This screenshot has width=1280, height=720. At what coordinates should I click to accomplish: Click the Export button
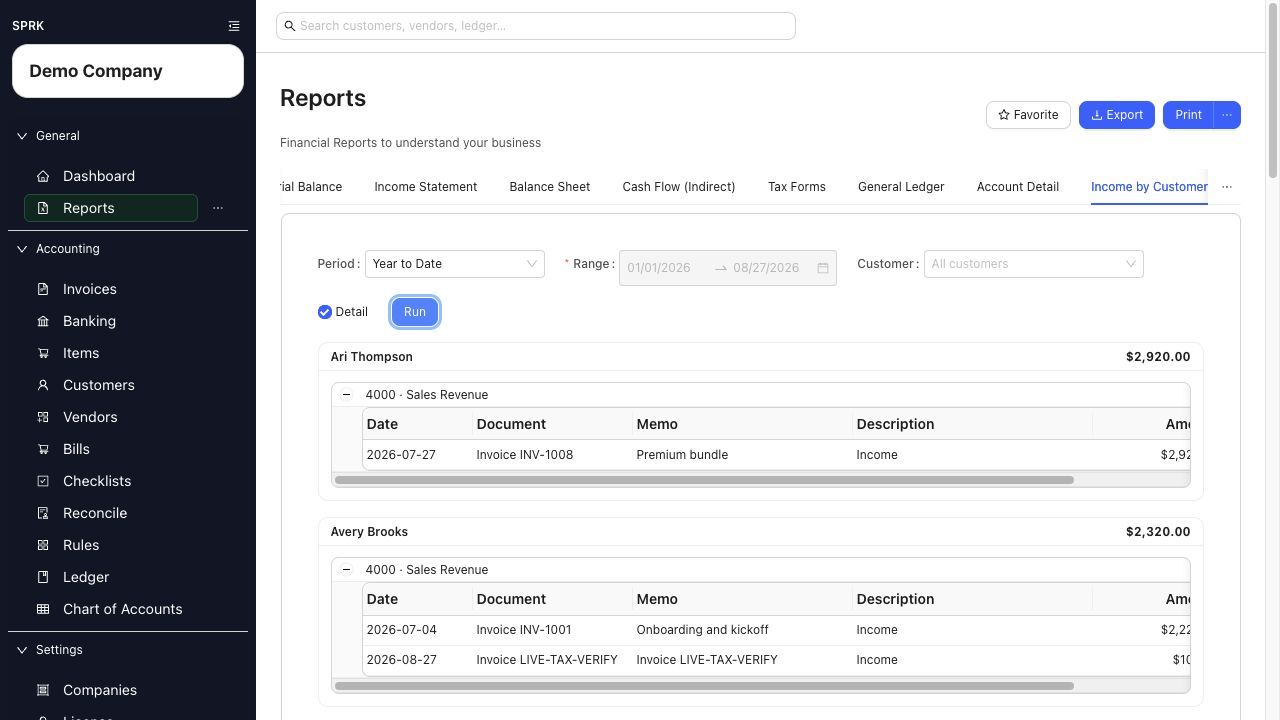coord(1117,115)
